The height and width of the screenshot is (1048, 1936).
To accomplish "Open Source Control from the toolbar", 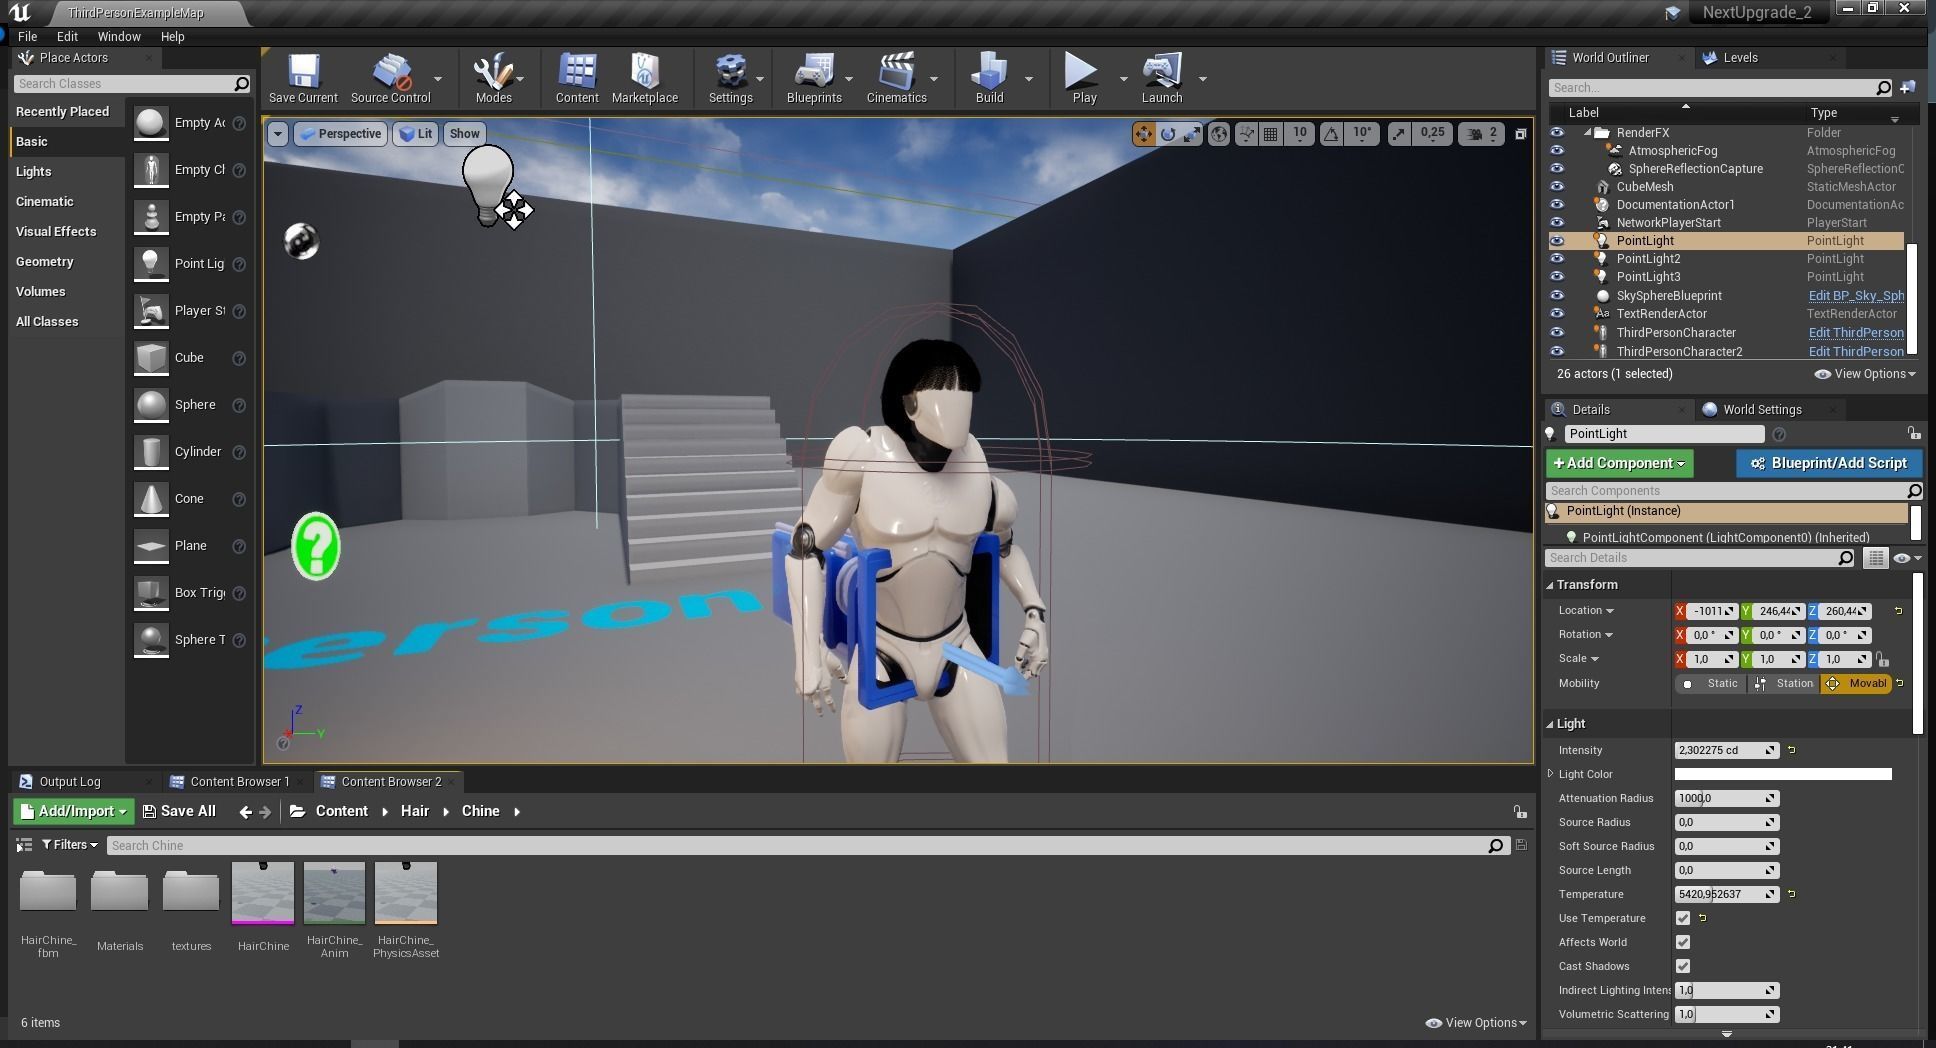I will tap(390, 79).
